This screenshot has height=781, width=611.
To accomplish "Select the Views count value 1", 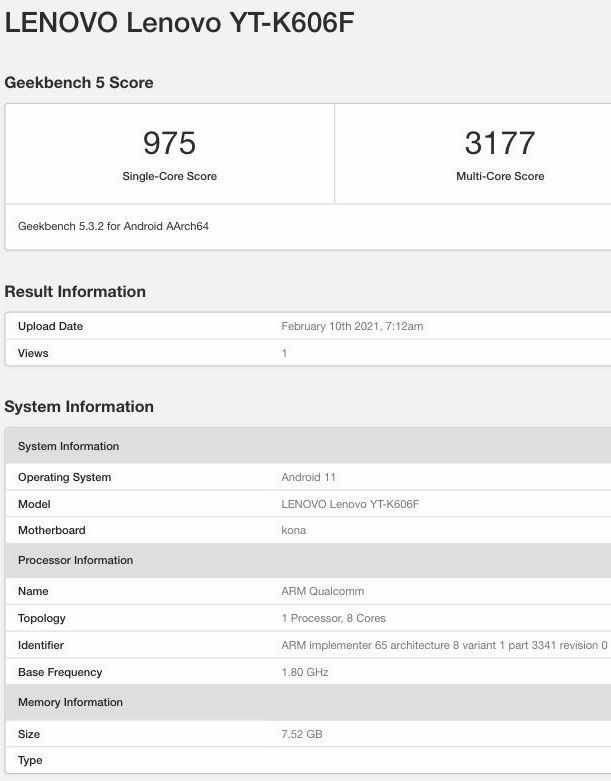I will coord(284,353).
